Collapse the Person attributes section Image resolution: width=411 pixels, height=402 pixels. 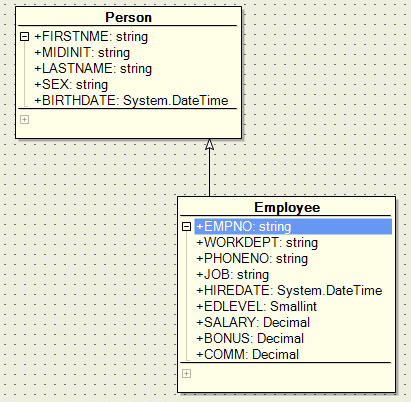(x=24, y=36)
